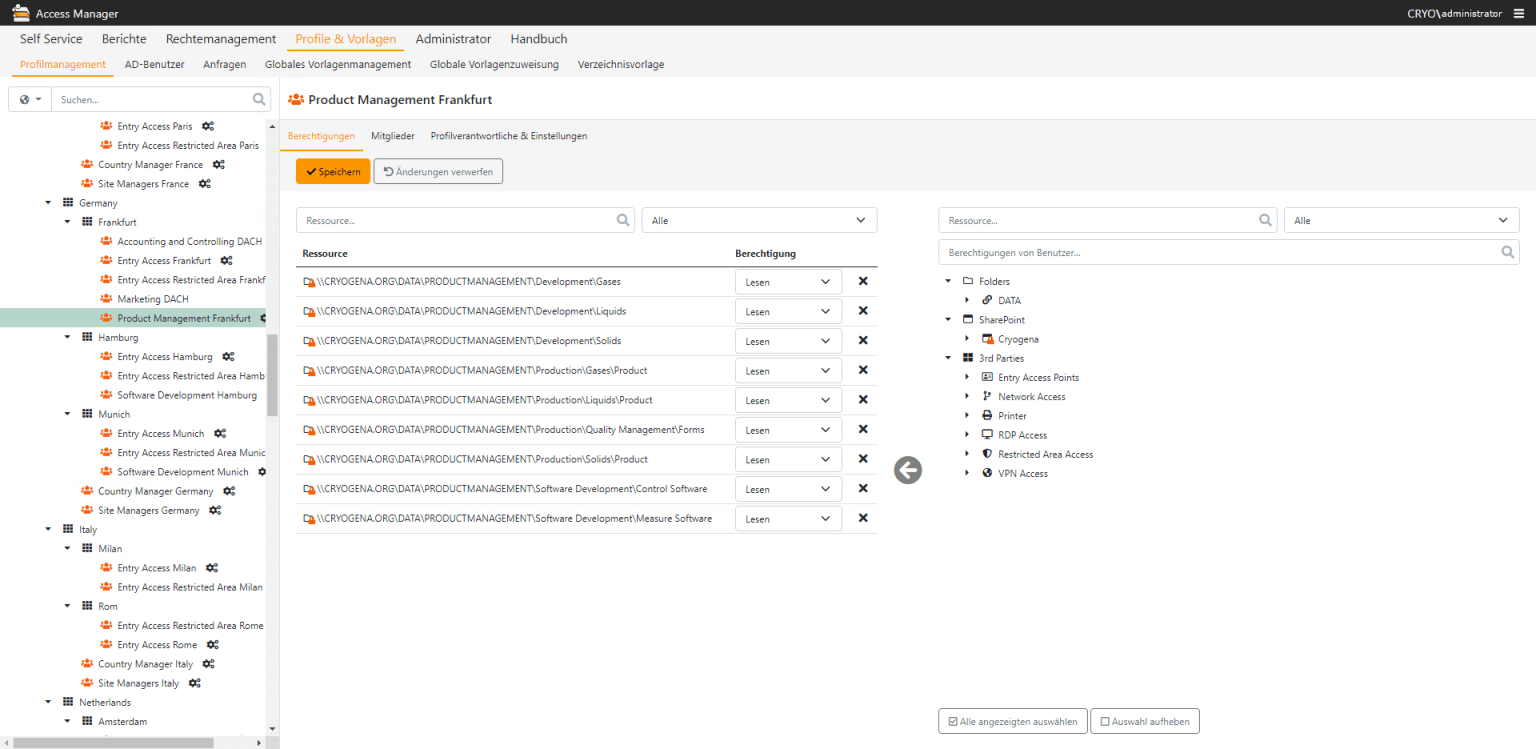This screenshot has width=1536, height=749.
Task: Click the gears icon next to Entry Access Frankfurt
Action: click(226, 261)
